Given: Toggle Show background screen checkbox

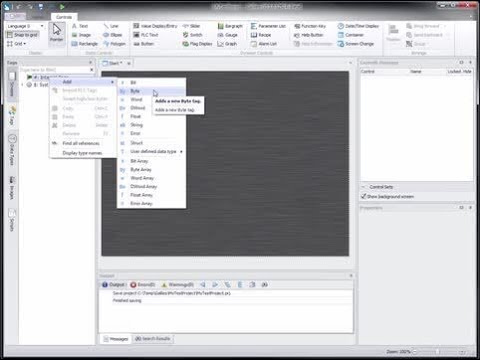Looking at the screenshot, I should pyautogui.click(x=364, y=196).
